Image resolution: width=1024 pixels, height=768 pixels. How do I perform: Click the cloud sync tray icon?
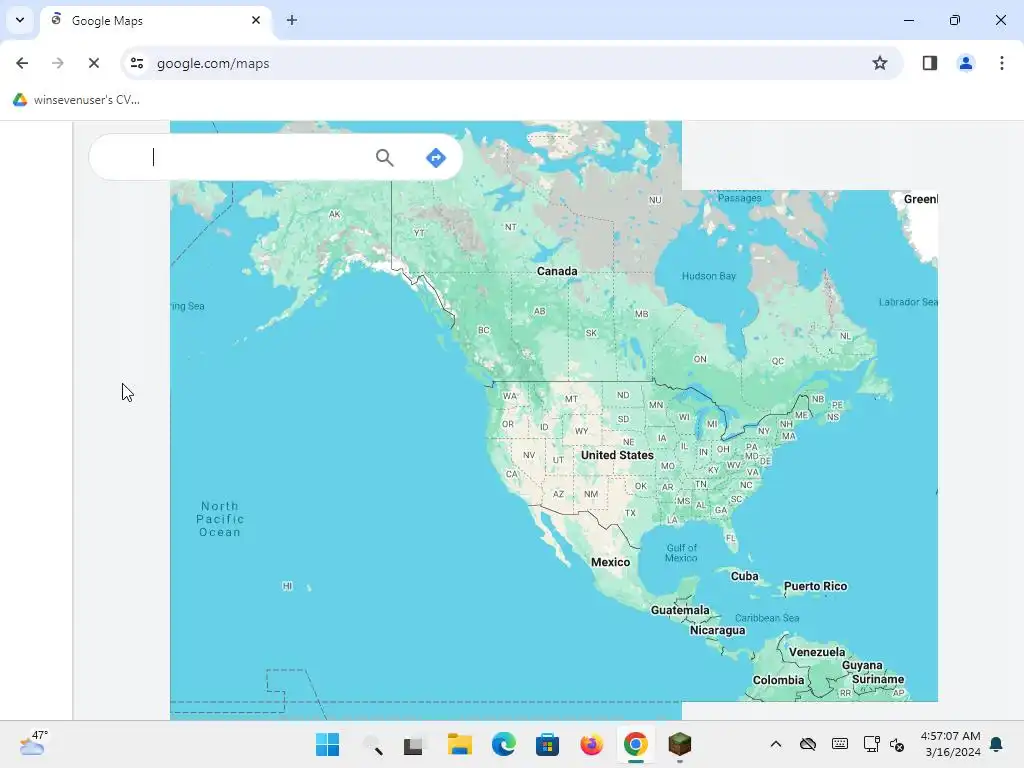(x=808, y=744)
